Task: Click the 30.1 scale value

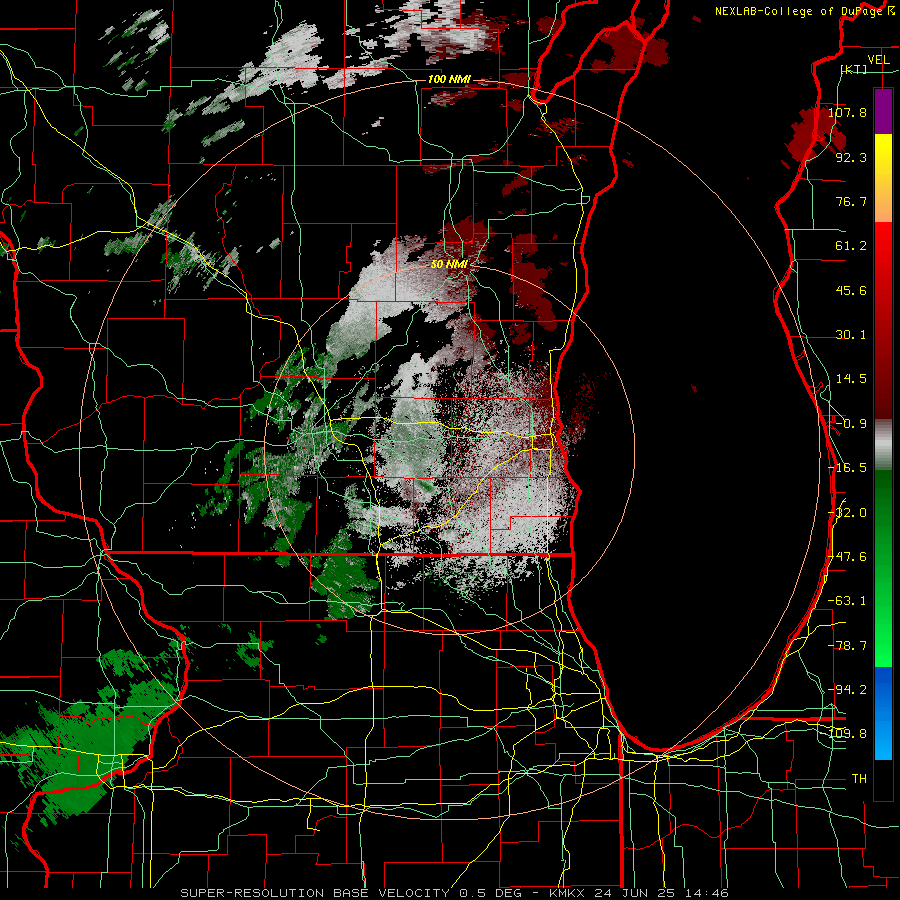Action: tap(851, 335)
